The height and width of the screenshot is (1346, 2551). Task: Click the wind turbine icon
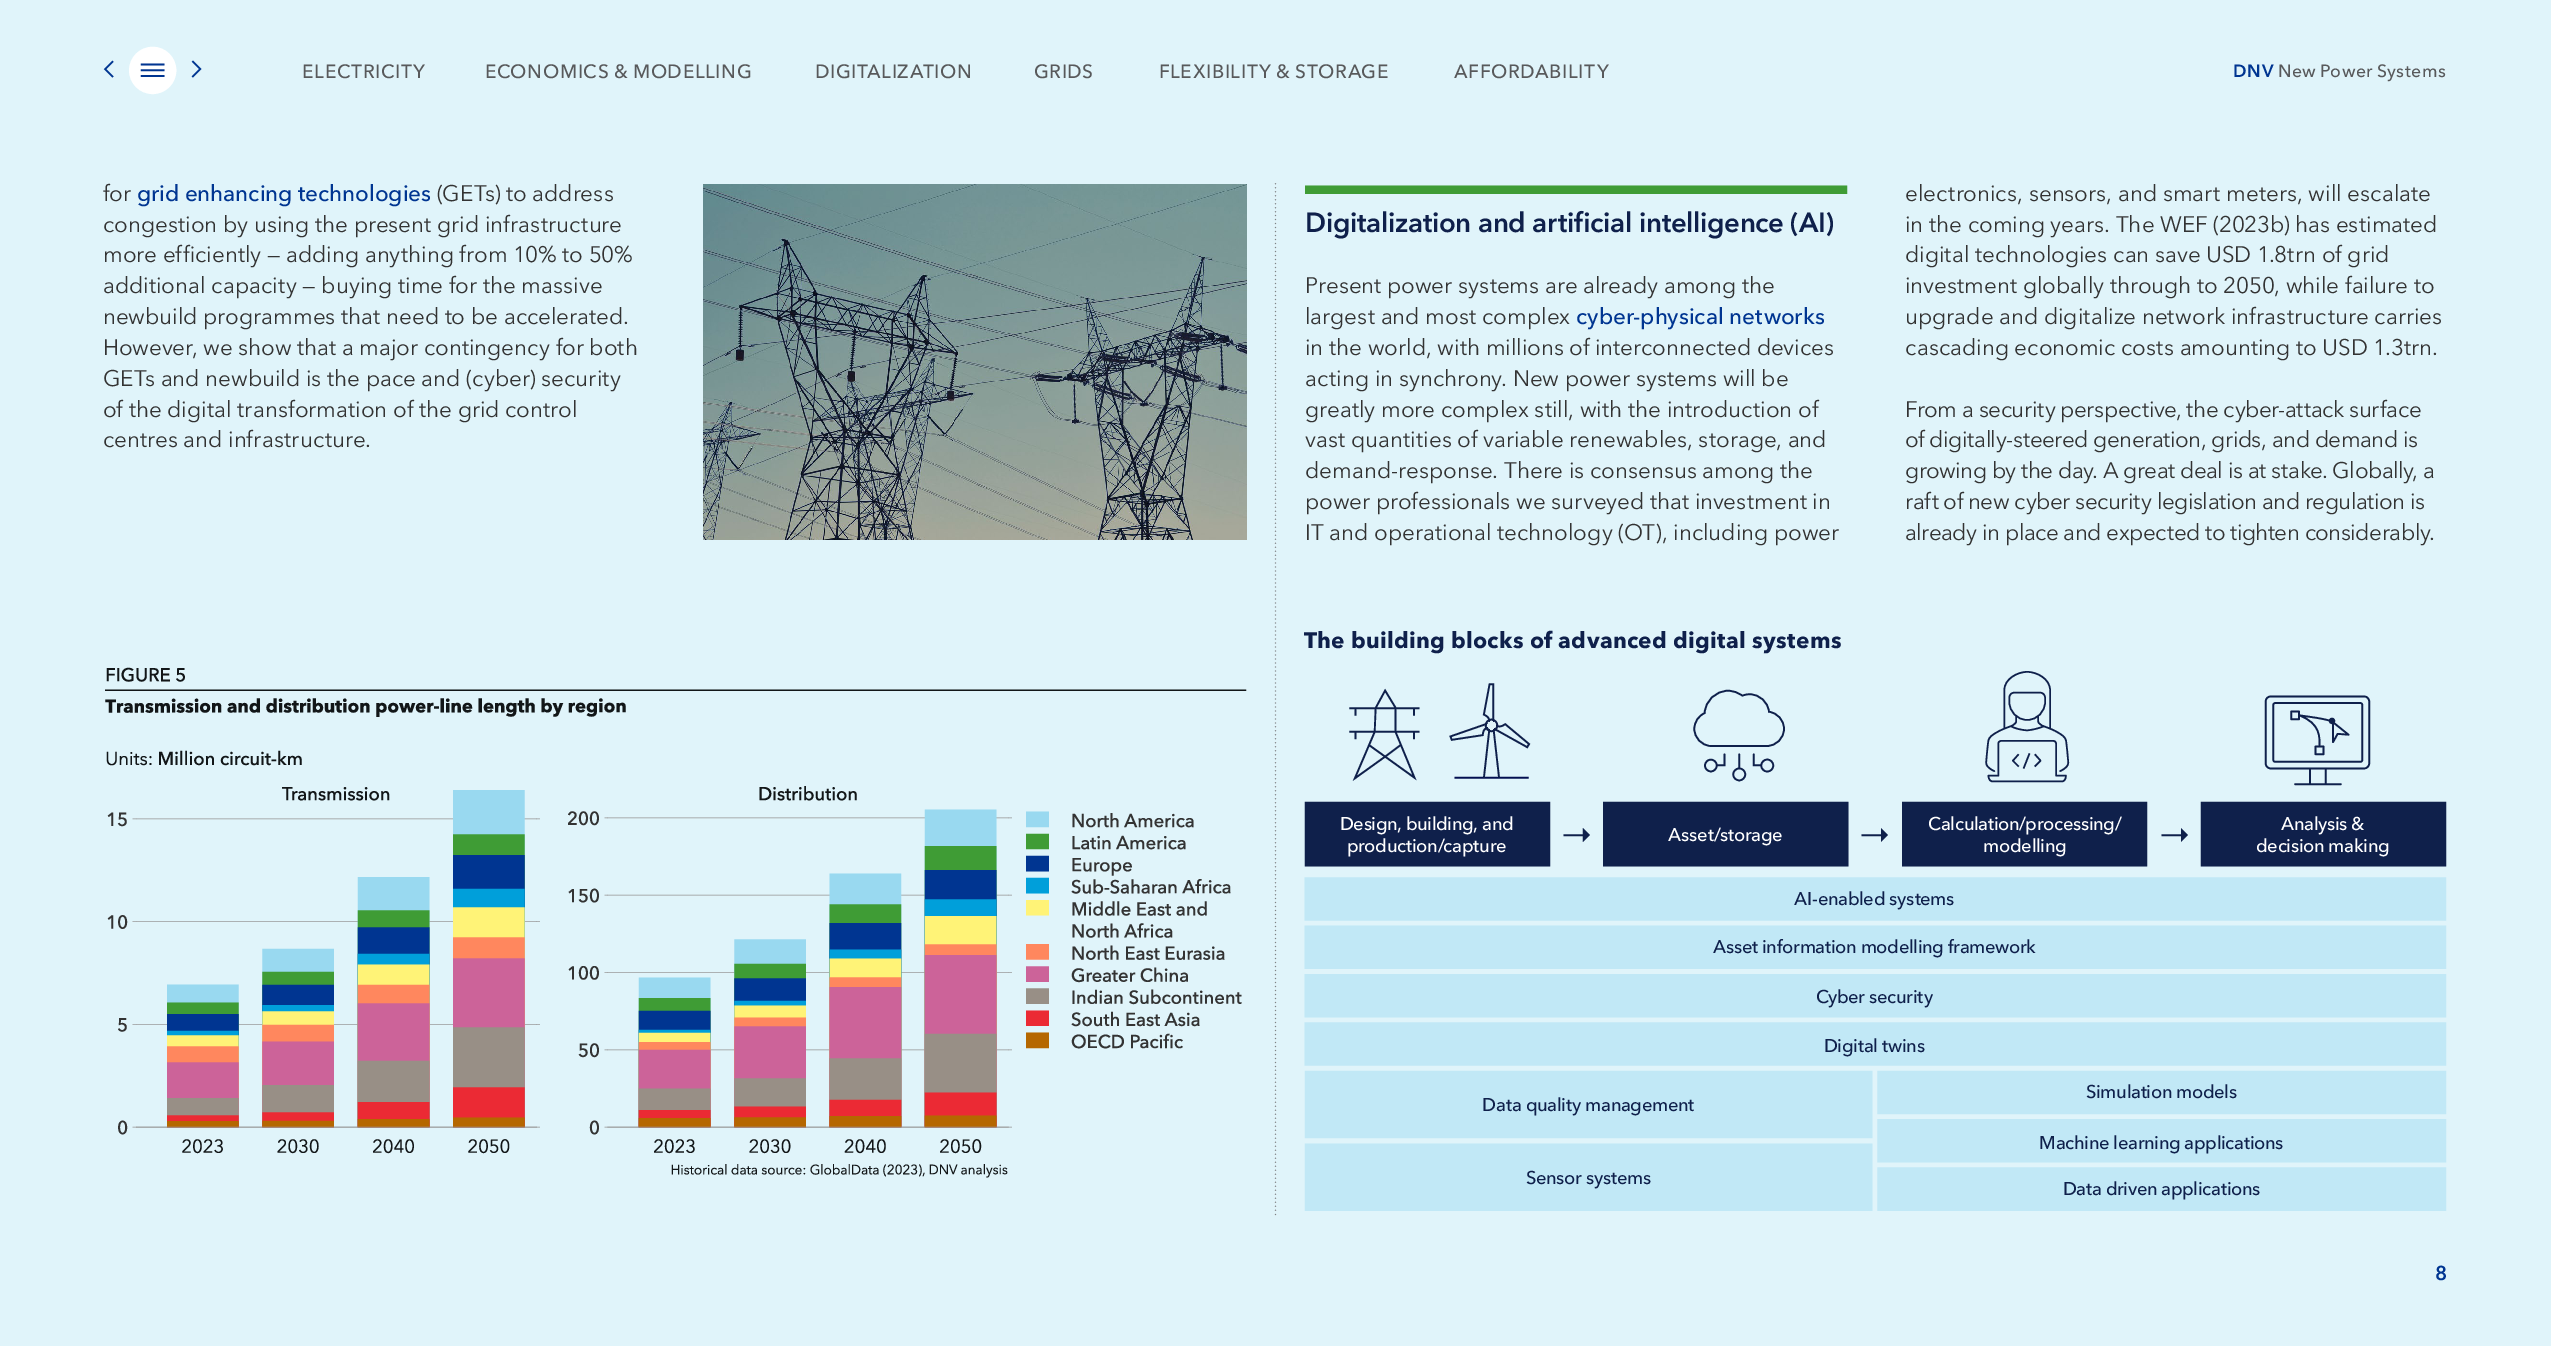pyautogui.click(x=1490, y=732)
